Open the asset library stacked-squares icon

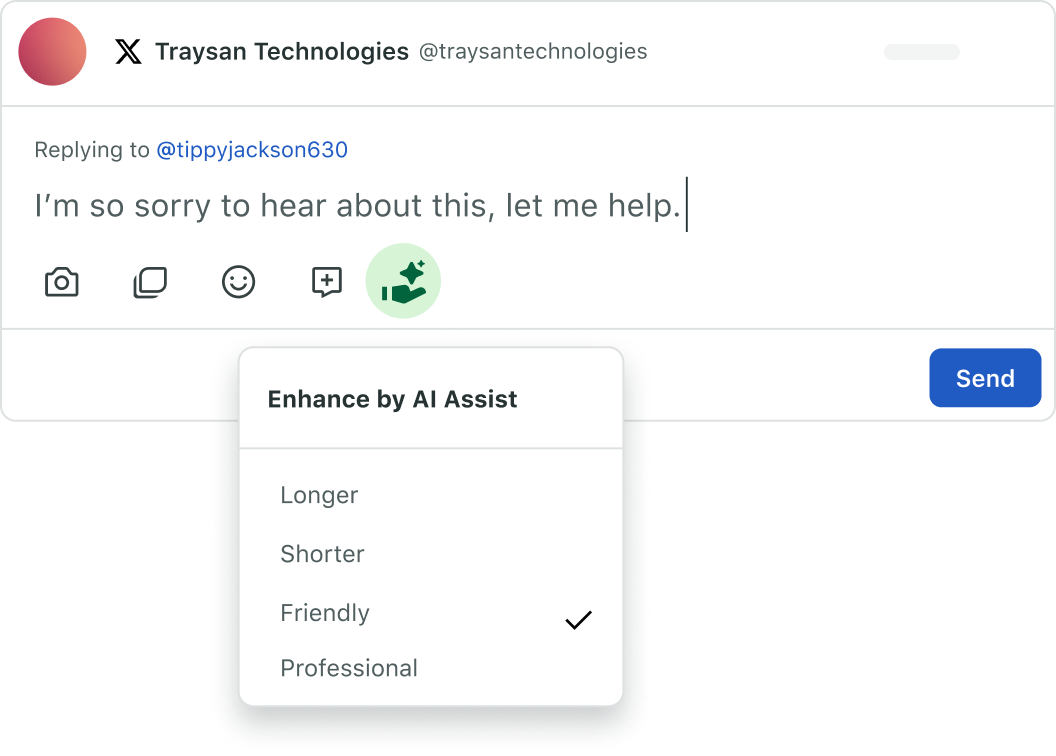tap(150, 282)
